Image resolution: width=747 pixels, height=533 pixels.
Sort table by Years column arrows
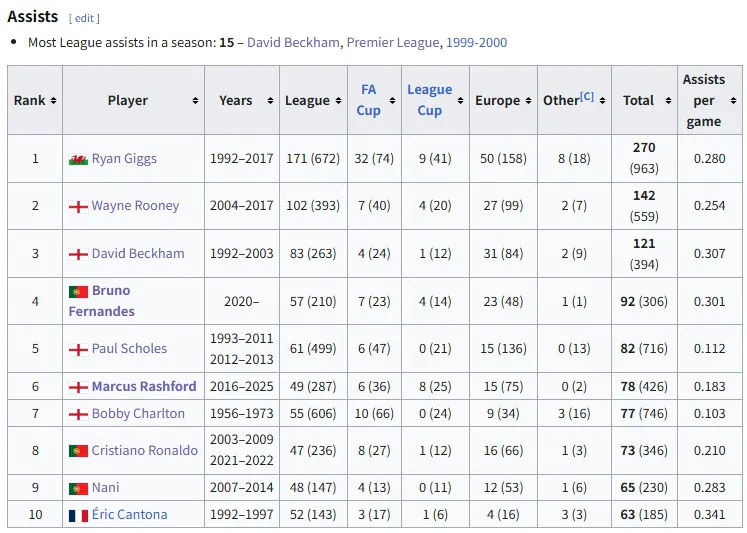(x=271, y=101)
